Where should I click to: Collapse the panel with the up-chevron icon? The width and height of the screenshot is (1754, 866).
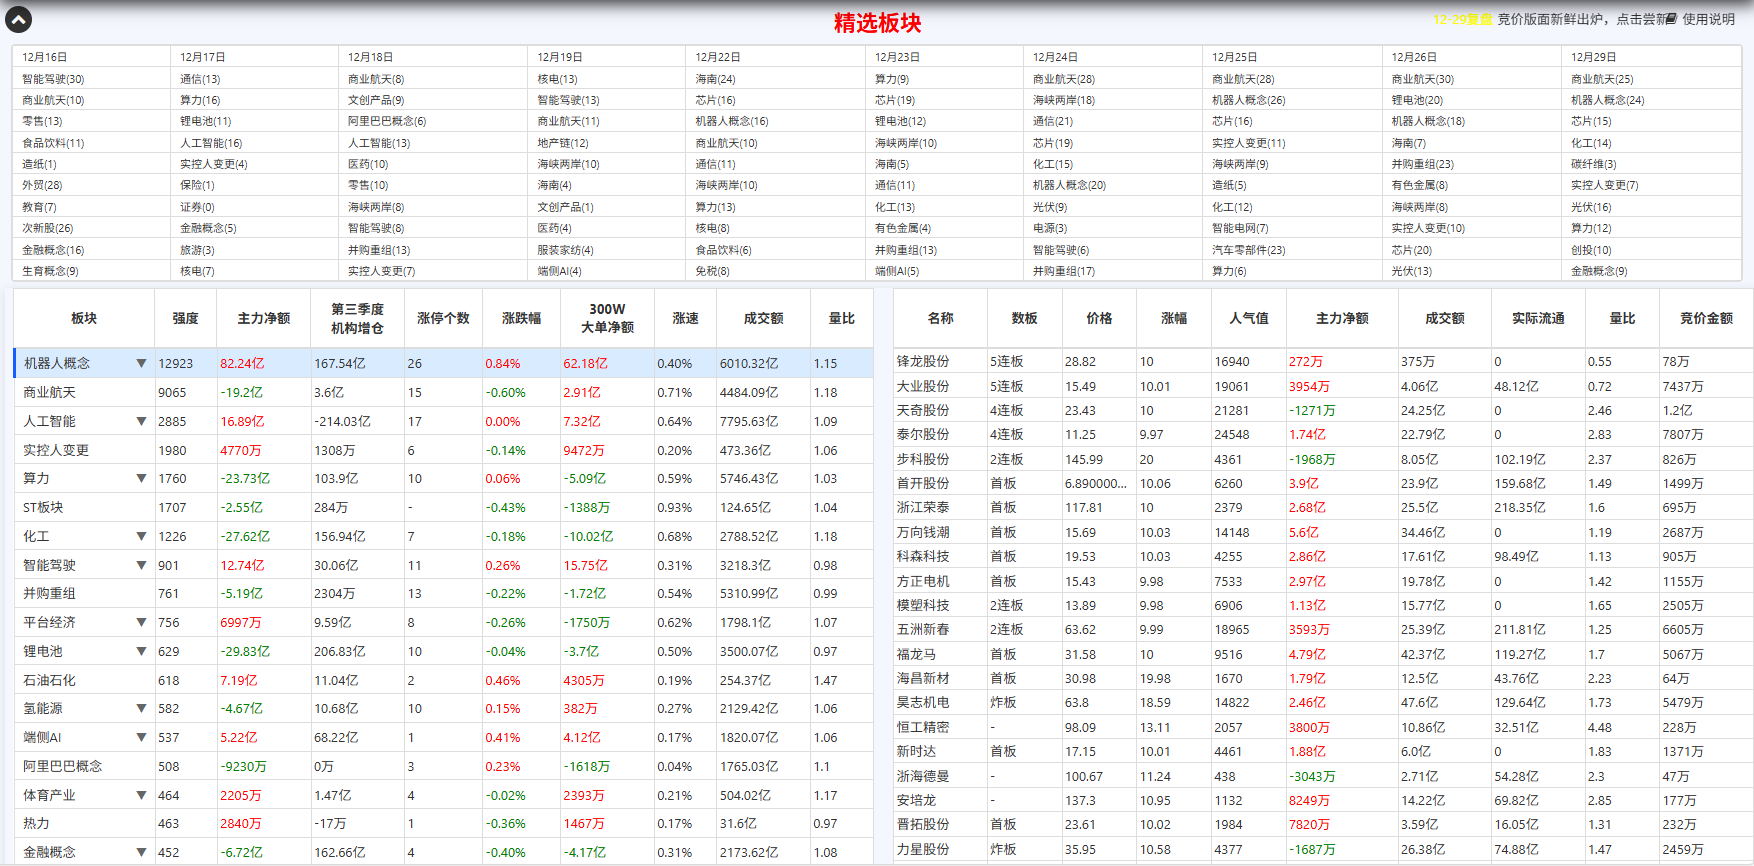pos(18,19)
